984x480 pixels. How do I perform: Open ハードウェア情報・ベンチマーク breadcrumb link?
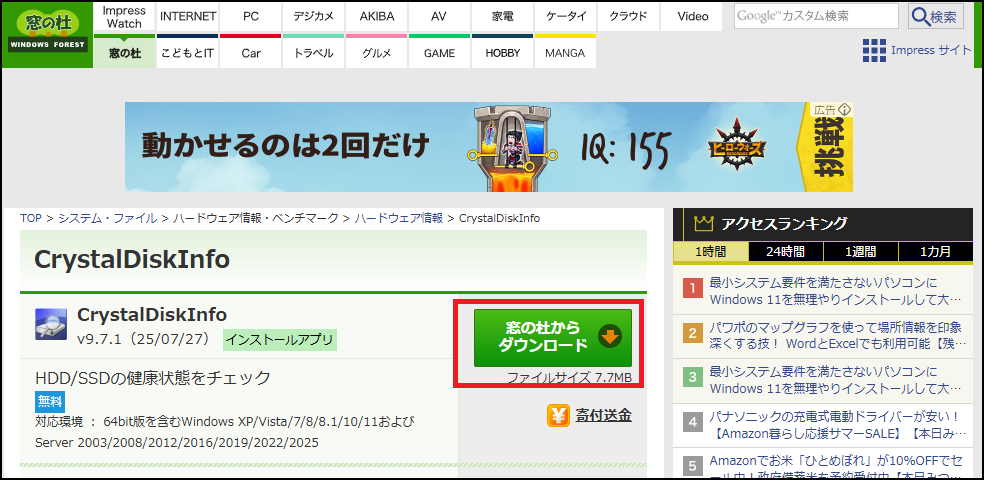256,218
